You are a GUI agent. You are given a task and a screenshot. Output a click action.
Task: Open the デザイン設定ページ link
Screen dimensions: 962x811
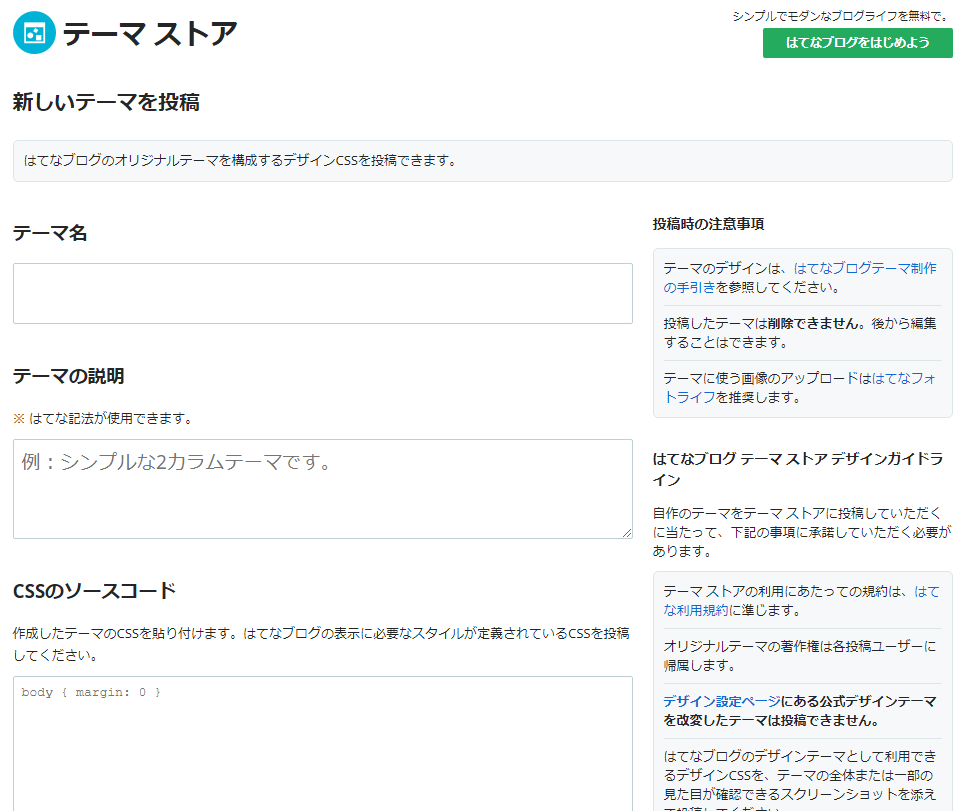tap(722, 701)
